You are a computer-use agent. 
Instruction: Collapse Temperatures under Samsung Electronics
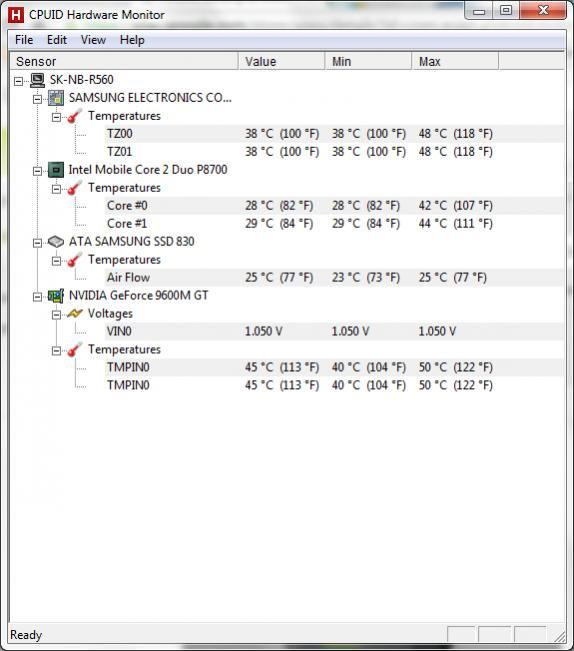point(56,117)
